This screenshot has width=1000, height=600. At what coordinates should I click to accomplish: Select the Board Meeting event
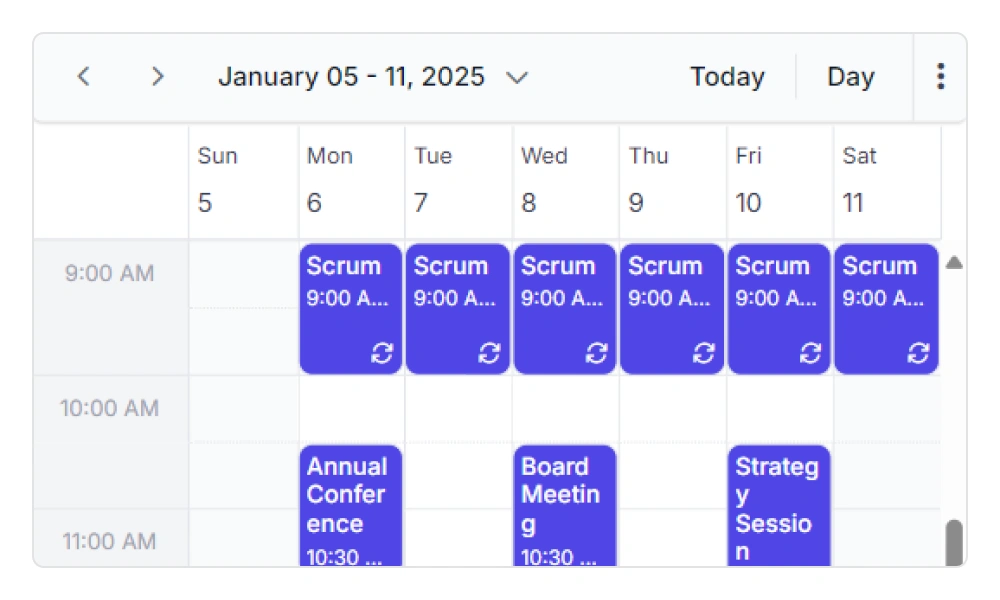pyautogui.click(x=564, y=500)
